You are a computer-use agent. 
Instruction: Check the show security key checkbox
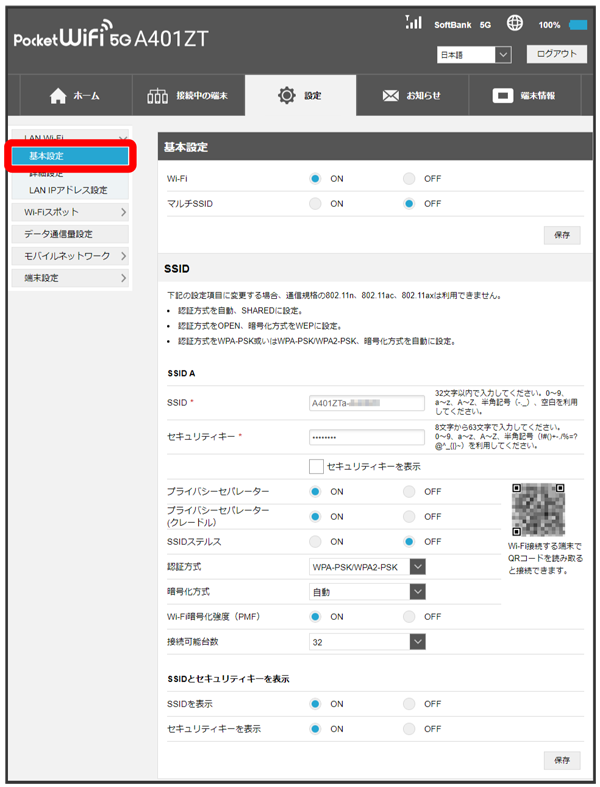pos(316,466)
